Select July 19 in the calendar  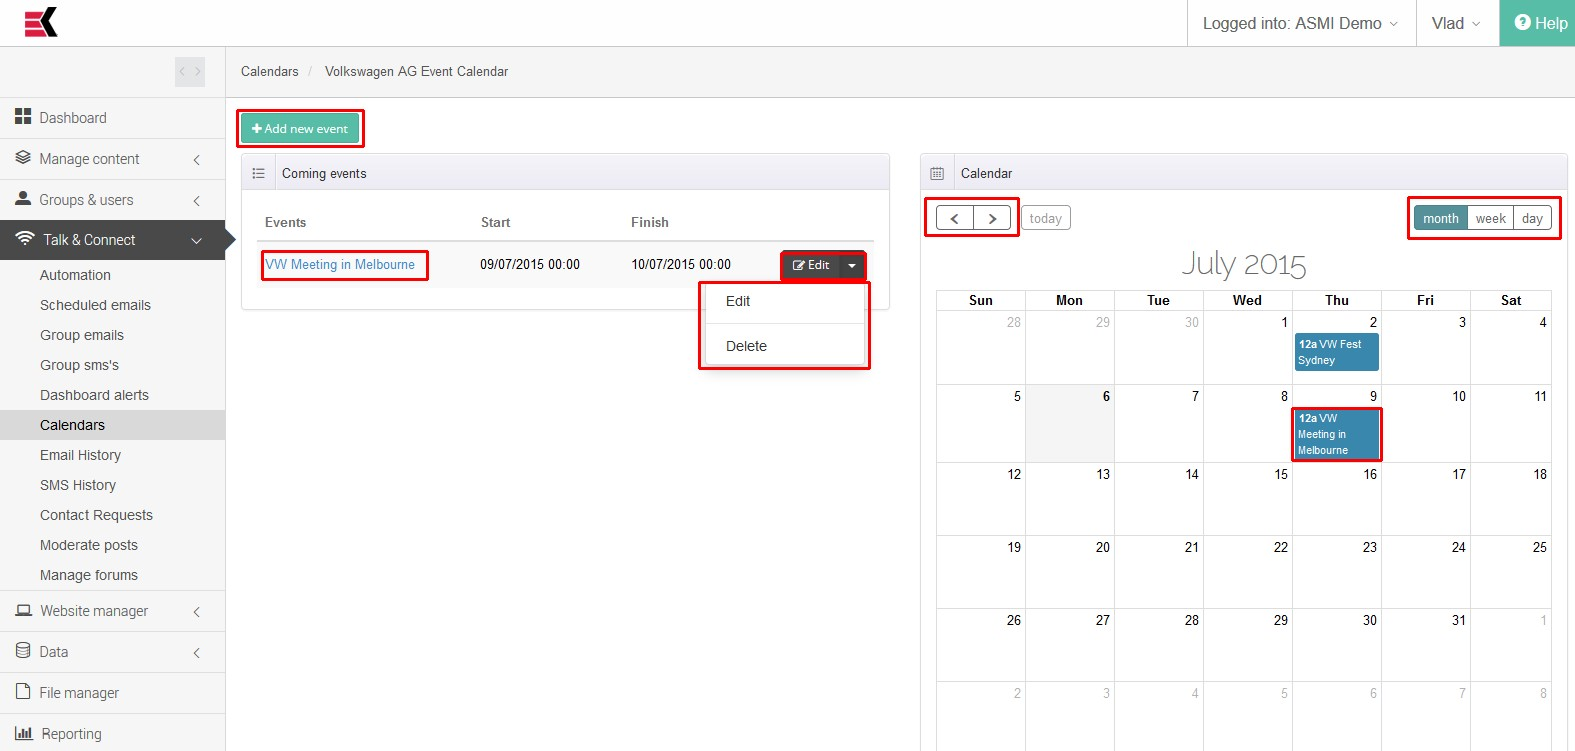click(981, 572)
